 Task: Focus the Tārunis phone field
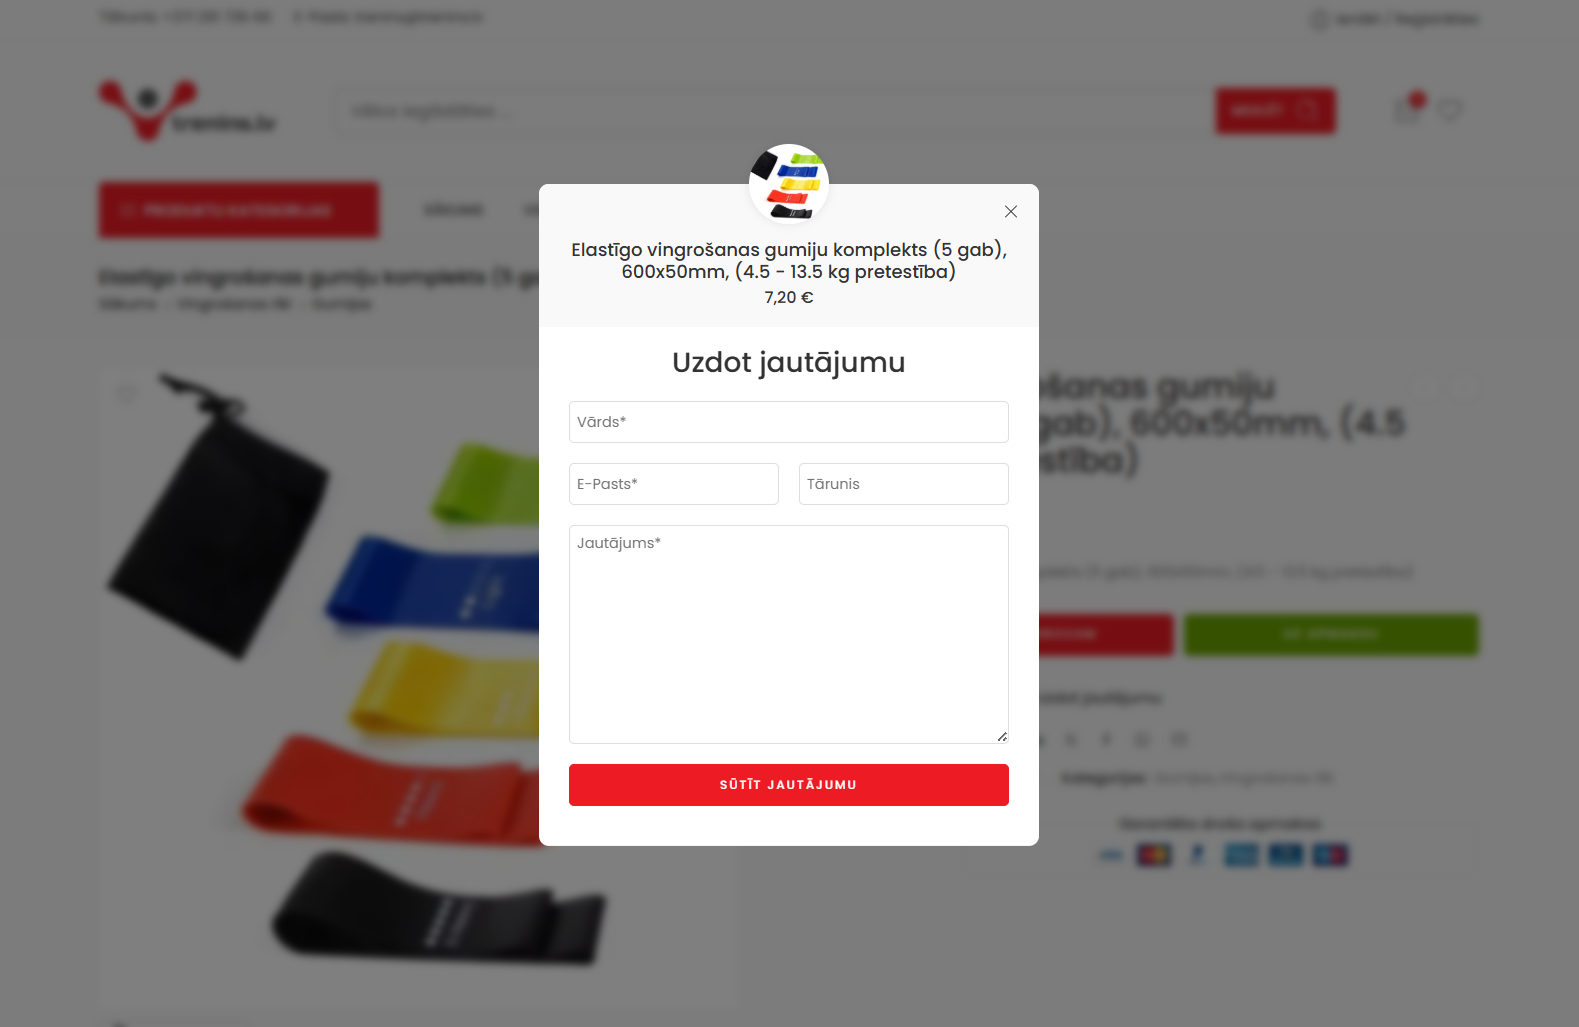pyautogui.click(x=904, y=484)
